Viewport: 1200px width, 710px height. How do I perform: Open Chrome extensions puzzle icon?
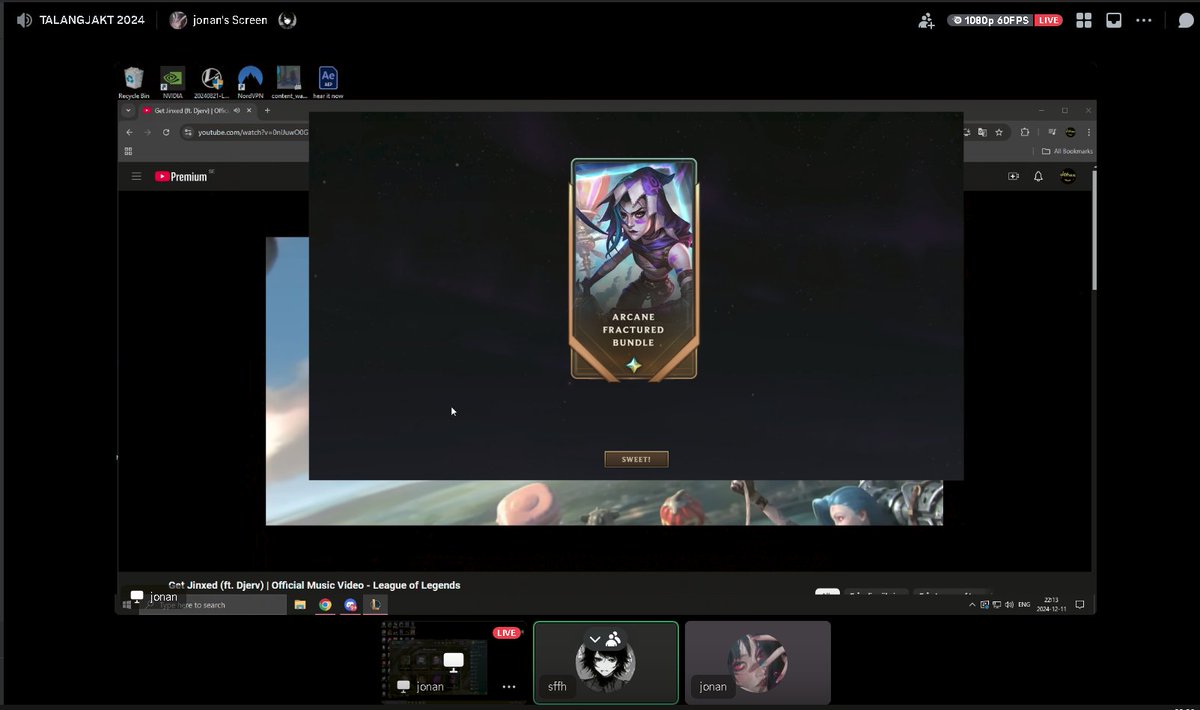point(1025,132)
